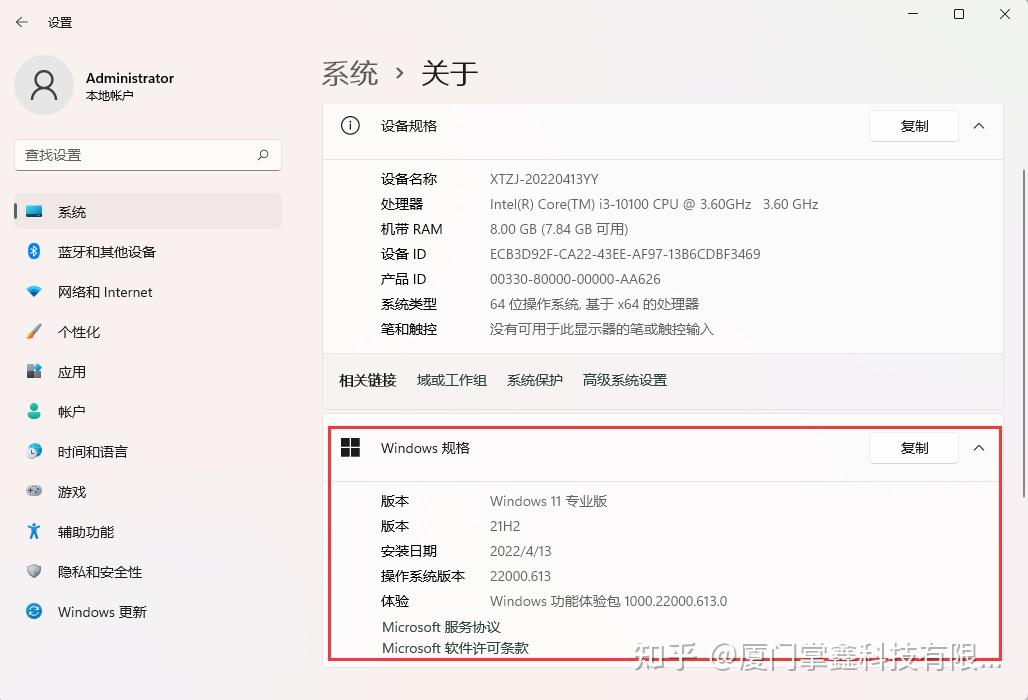1028x700 pixels.
Task: Open Microsoft 软件许可条款 link
Action: pos(456,648)
